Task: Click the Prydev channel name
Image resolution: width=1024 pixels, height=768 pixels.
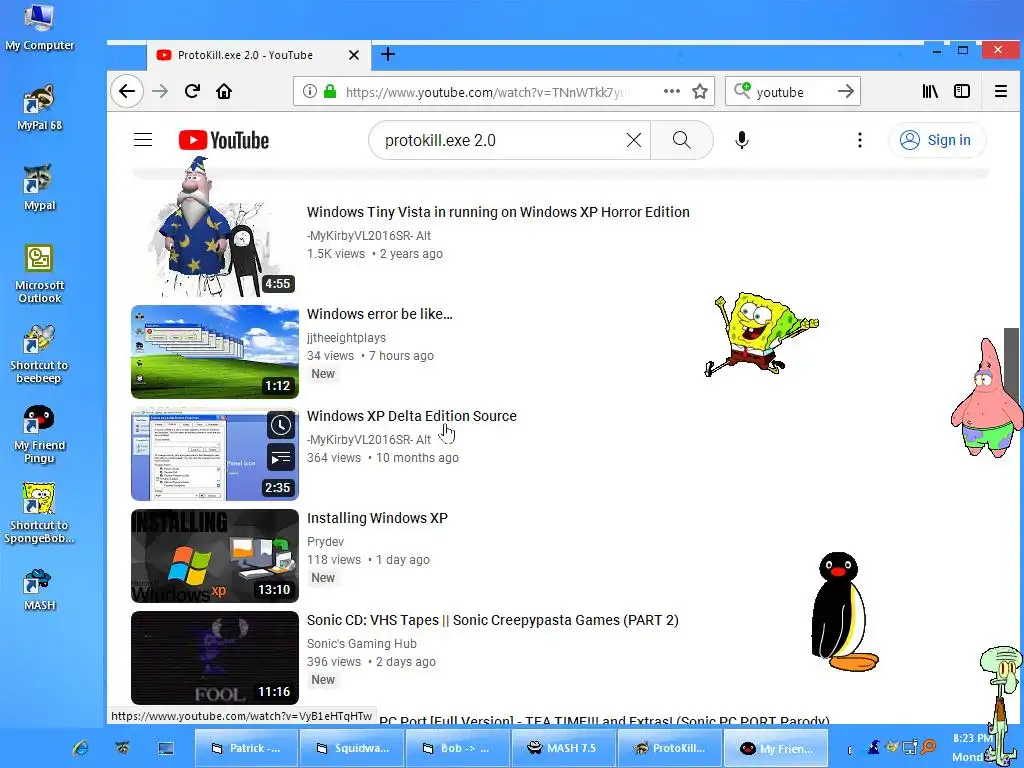Action: 325,541
